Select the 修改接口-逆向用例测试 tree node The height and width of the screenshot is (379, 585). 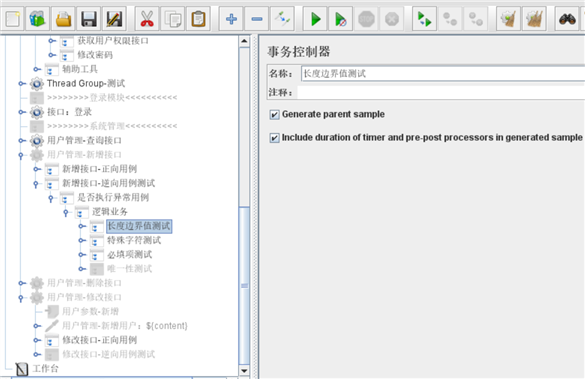coord(108,354)
